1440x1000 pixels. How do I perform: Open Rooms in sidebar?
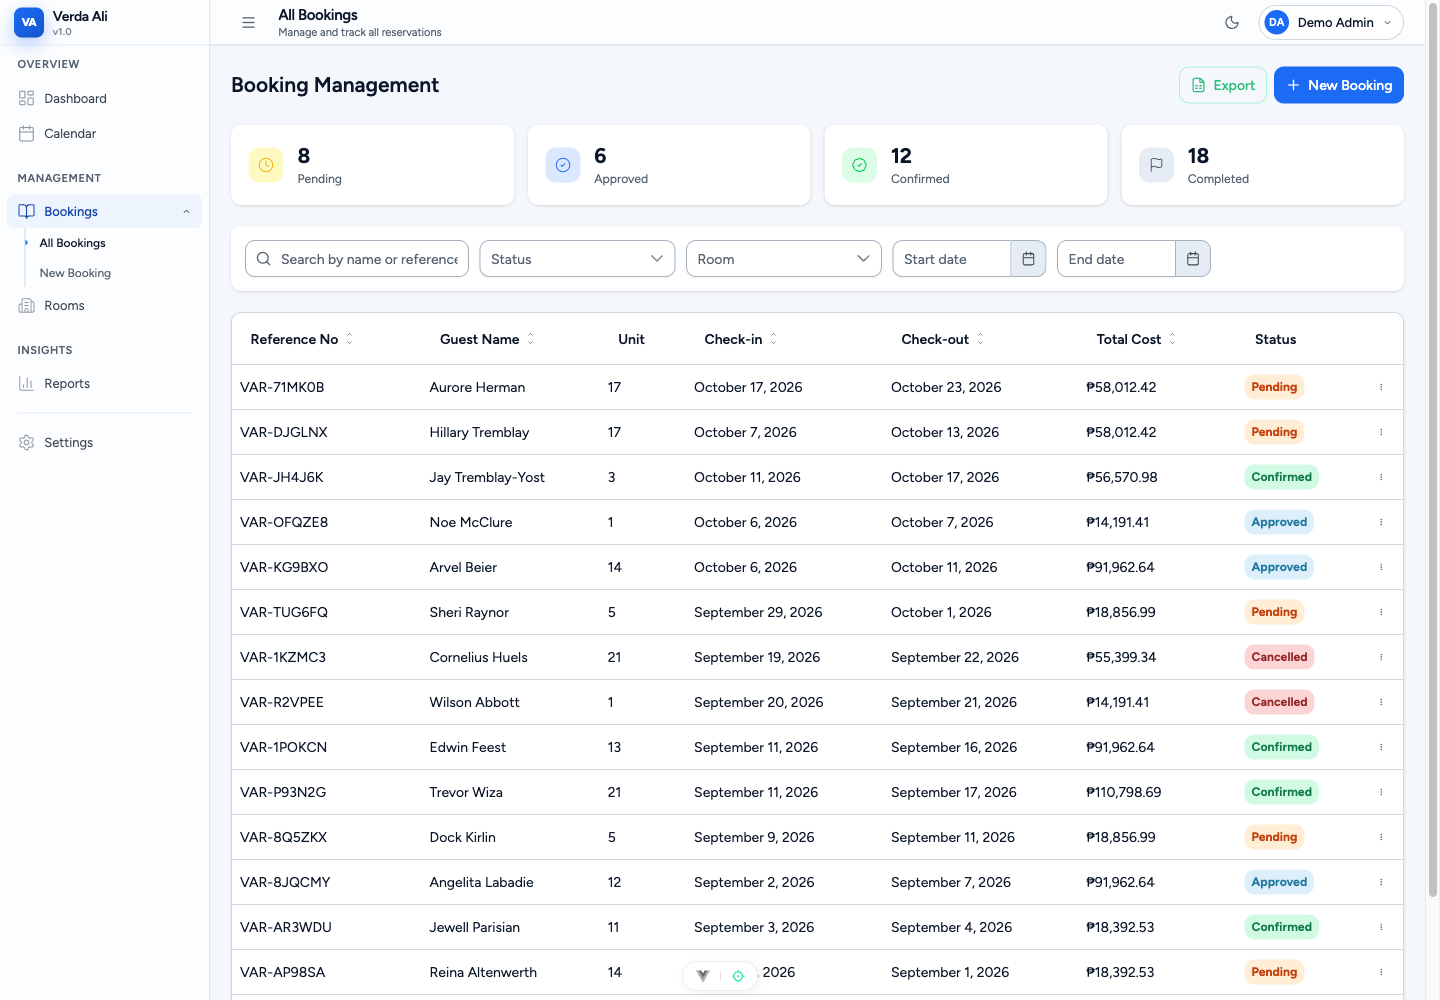(104, 305)
